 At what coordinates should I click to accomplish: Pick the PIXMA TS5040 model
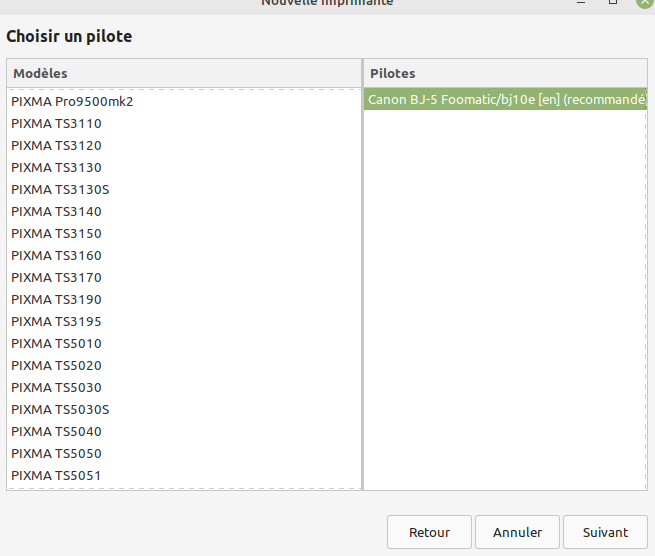click(56, 431)
